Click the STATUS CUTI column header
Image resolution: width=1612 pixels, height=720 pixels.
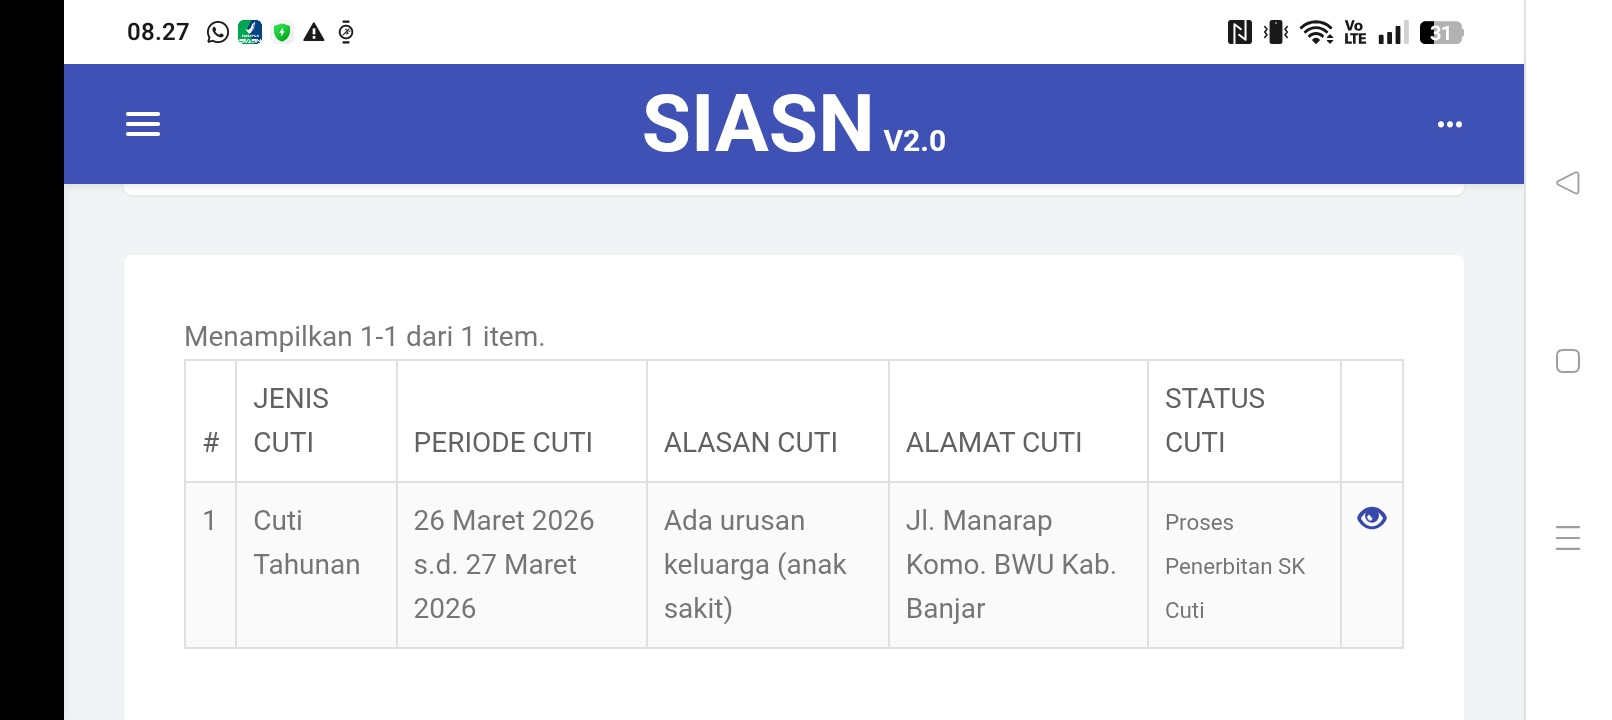pyautogui.click(x=1214, y=421)
